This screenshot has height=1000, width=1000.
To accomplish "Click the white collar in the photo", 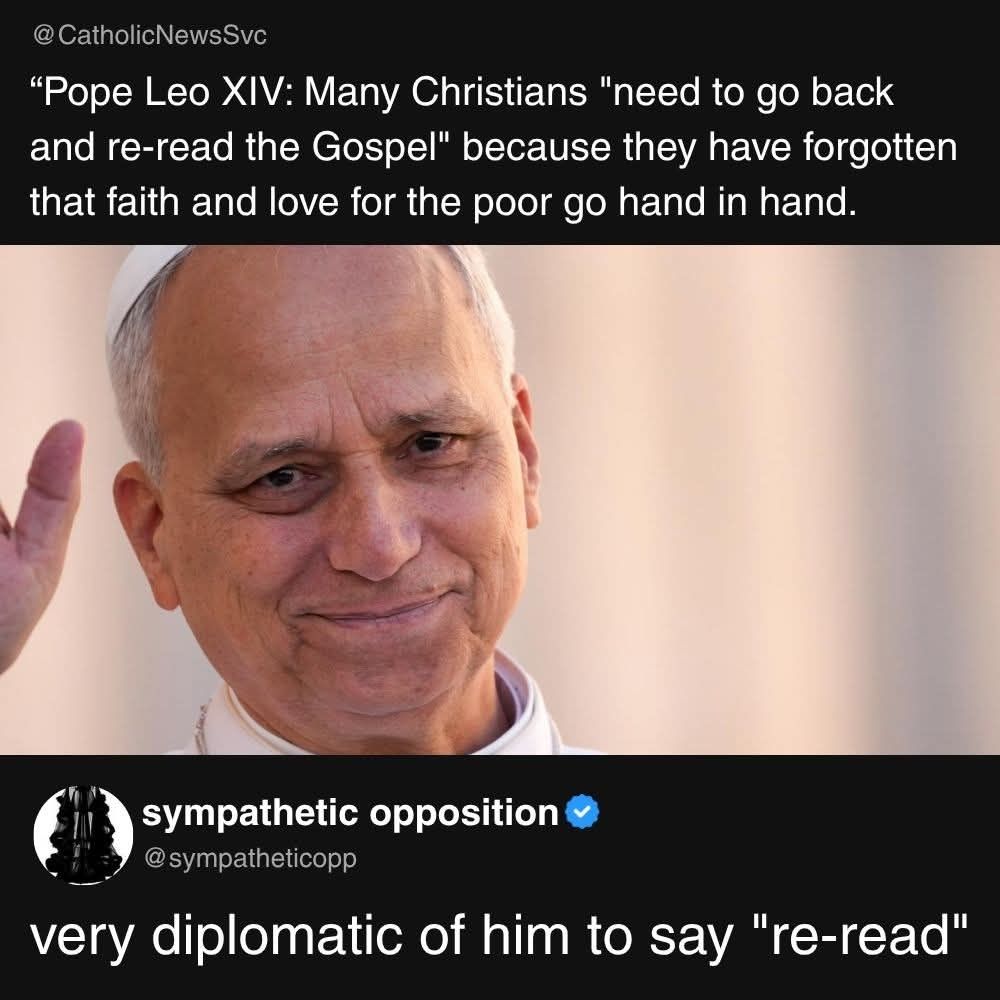I will click(x=370, y=727).
